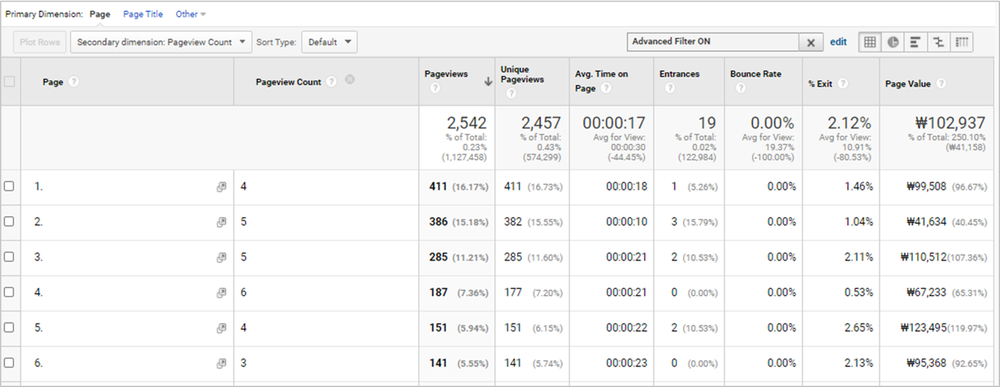Select the comparison view icon
The width and height of the screenshot is (1000, 387).
point(938,42)
